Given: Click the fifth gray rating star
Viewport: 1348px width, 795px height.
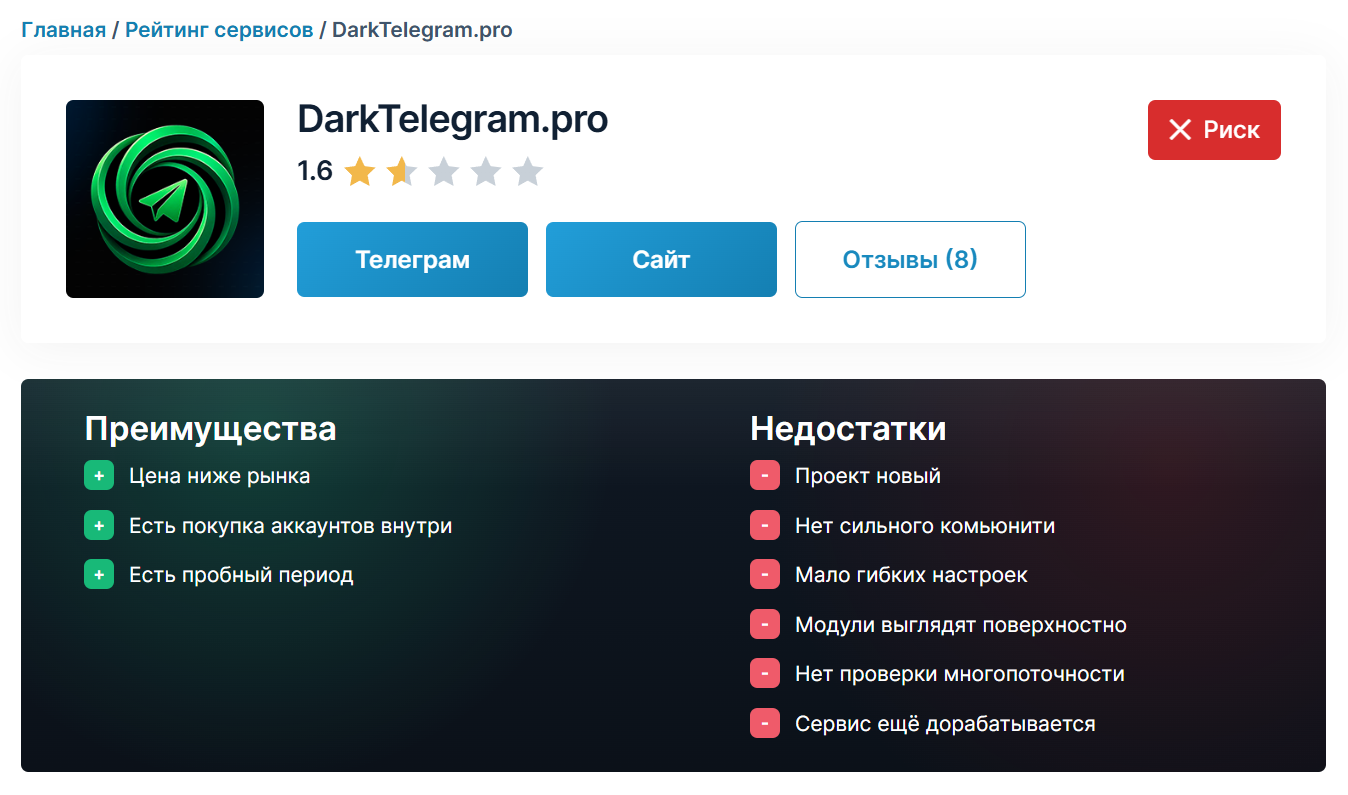Looking at the screenshot, I should 527,172.
